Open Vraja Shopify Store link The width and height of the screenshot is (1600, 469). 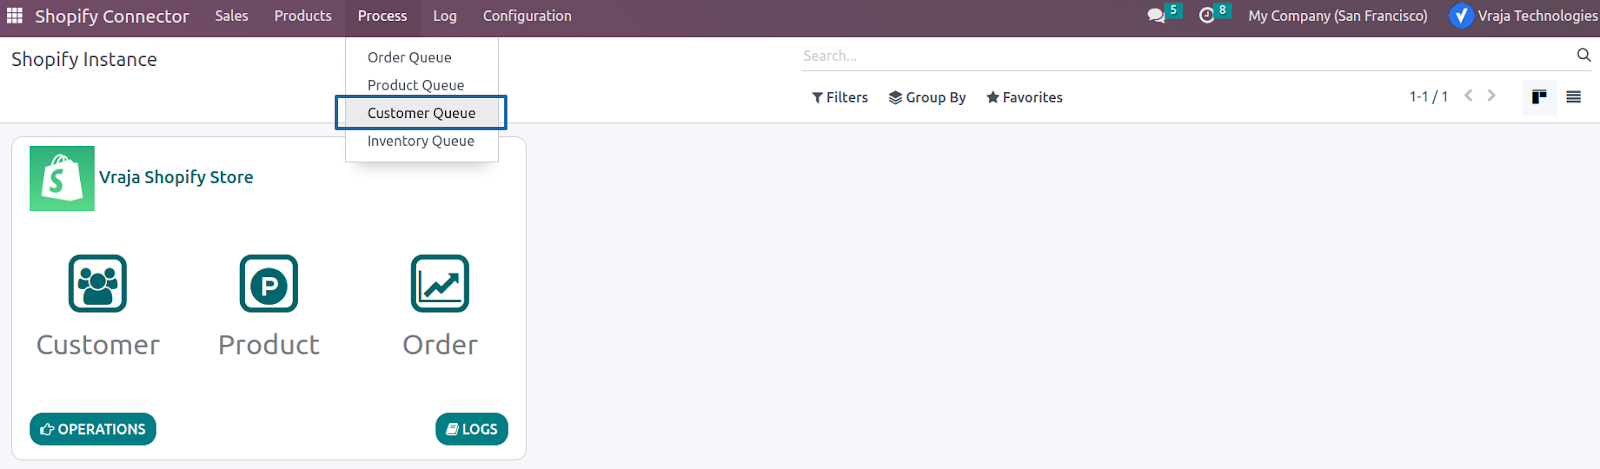[176, 177]
